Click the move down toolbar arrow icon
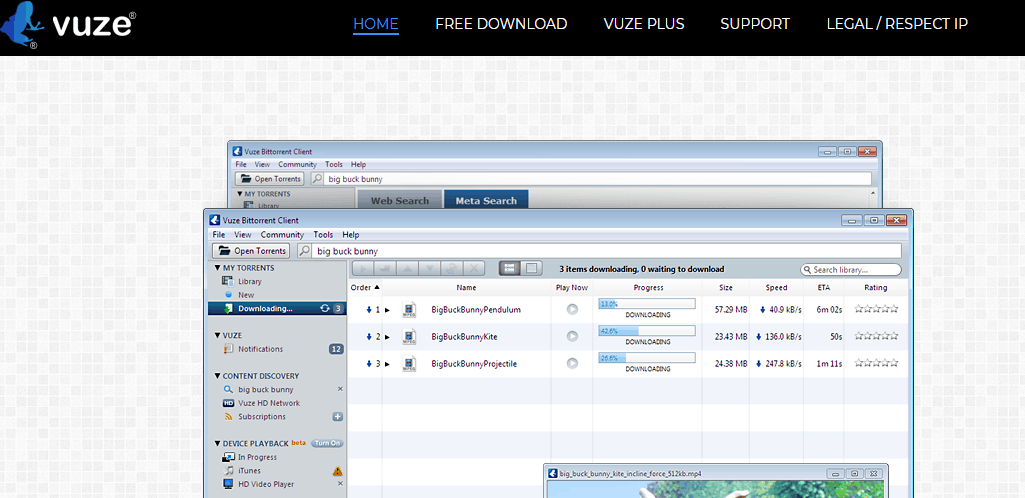The height and width of the screenshot is (498, 1025). coord(429,268)
